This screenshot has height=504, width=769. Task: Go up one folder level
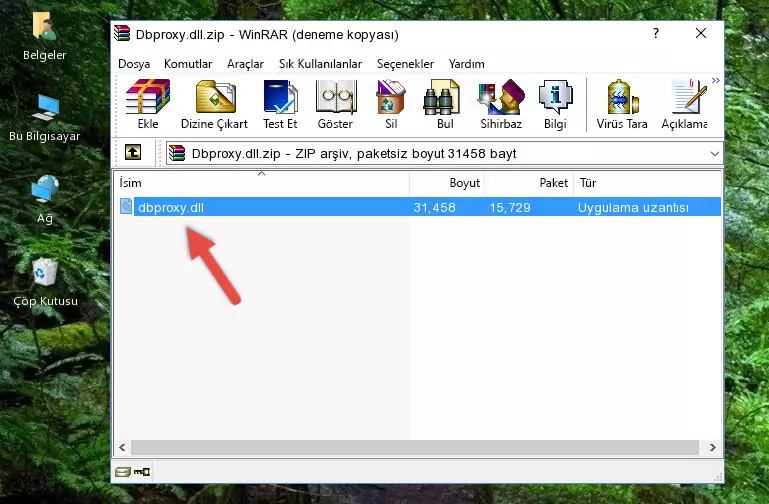pyautogui.click(x=132, y=152)
